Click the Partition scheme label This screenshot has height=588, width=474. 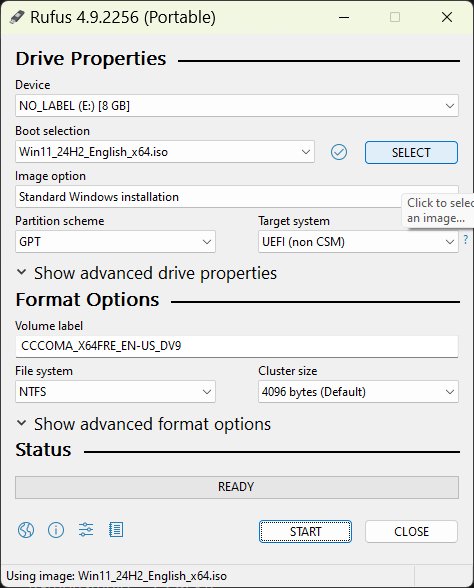pos(60,221)
